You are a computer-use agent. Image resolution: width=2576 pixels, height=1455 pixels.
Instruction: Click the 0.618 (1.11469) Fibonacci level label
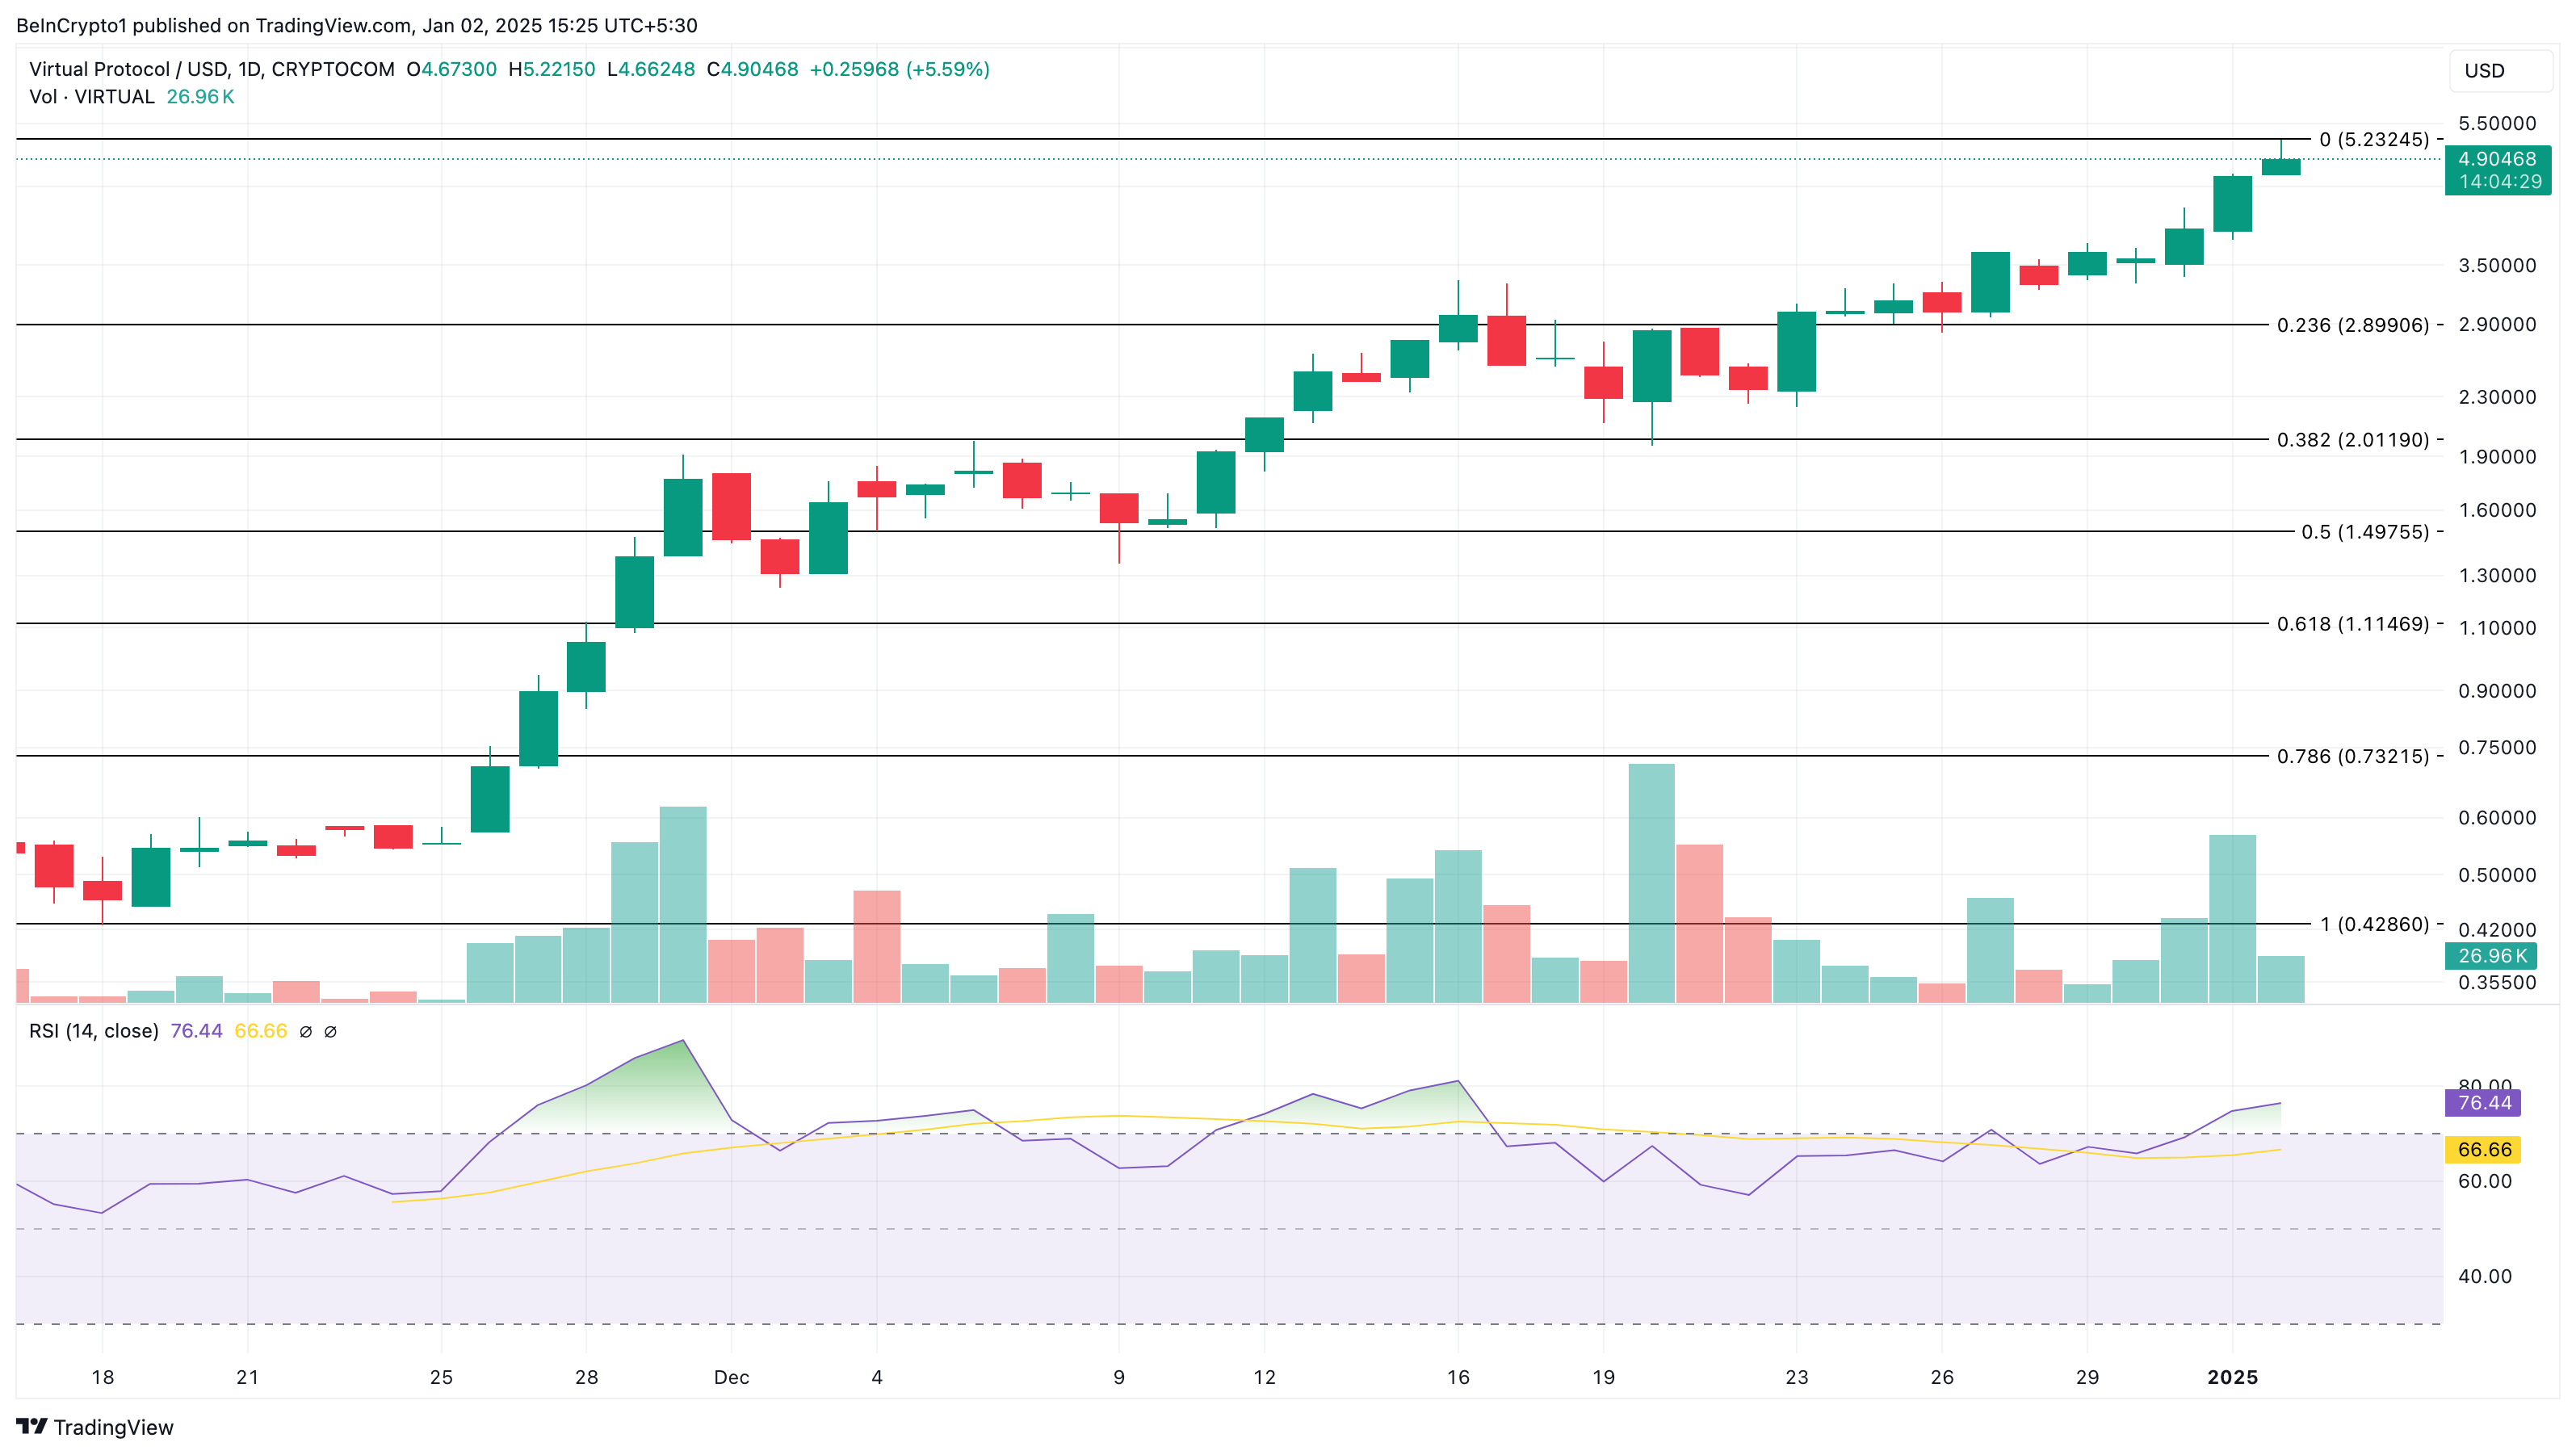pyautogui.click(x=2352, y=624)
